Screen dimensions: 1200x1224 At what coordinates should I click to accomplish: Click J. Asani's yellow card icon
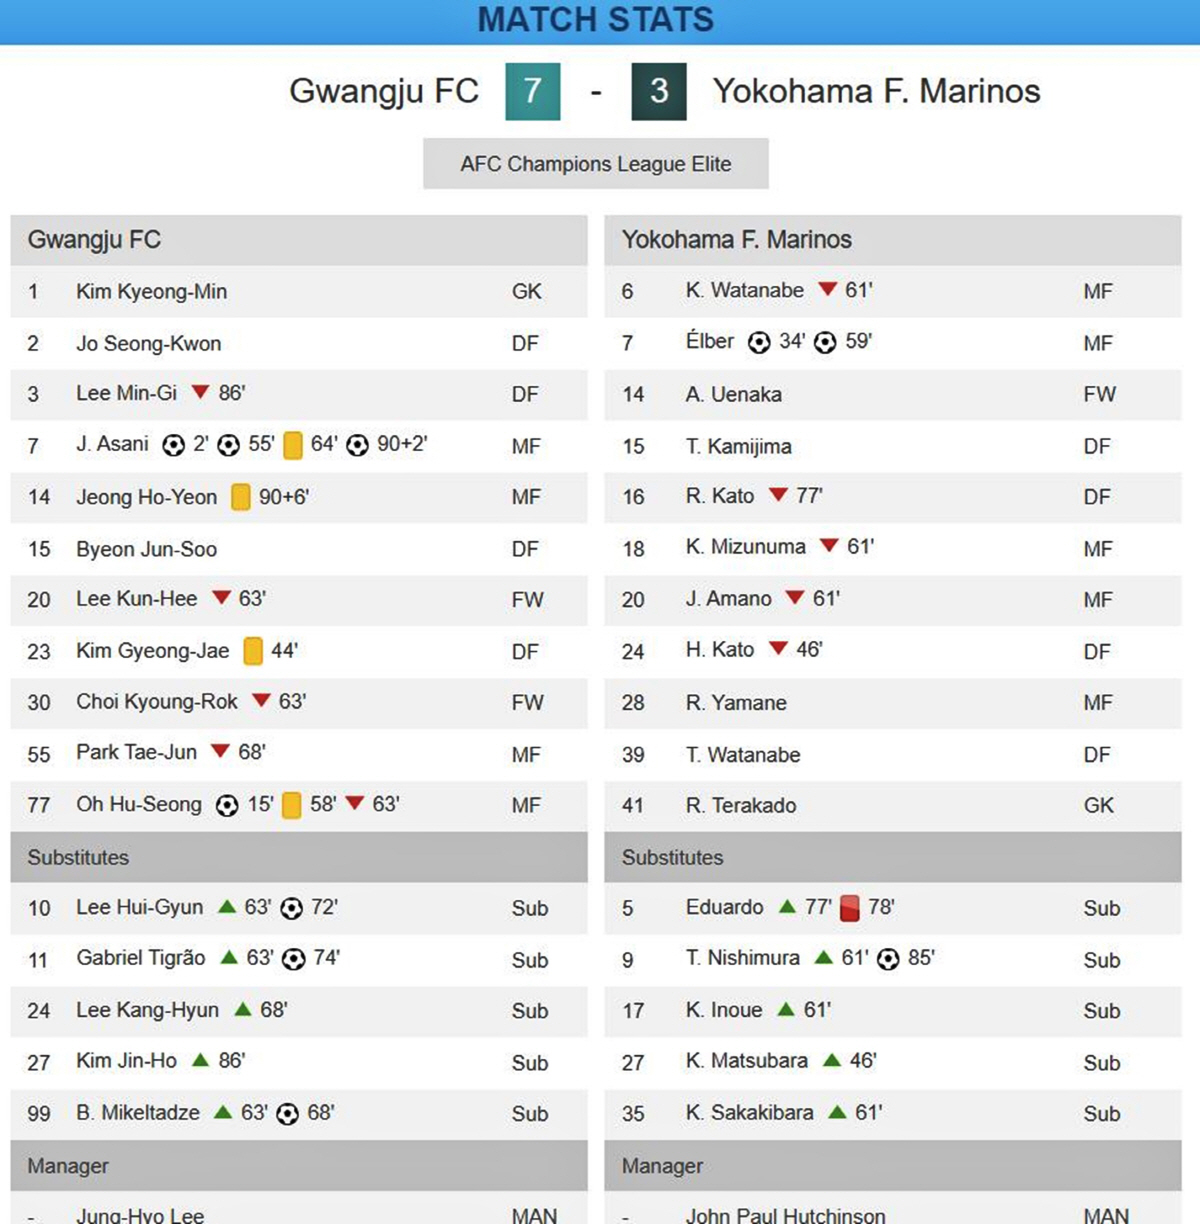coord(293,445)
